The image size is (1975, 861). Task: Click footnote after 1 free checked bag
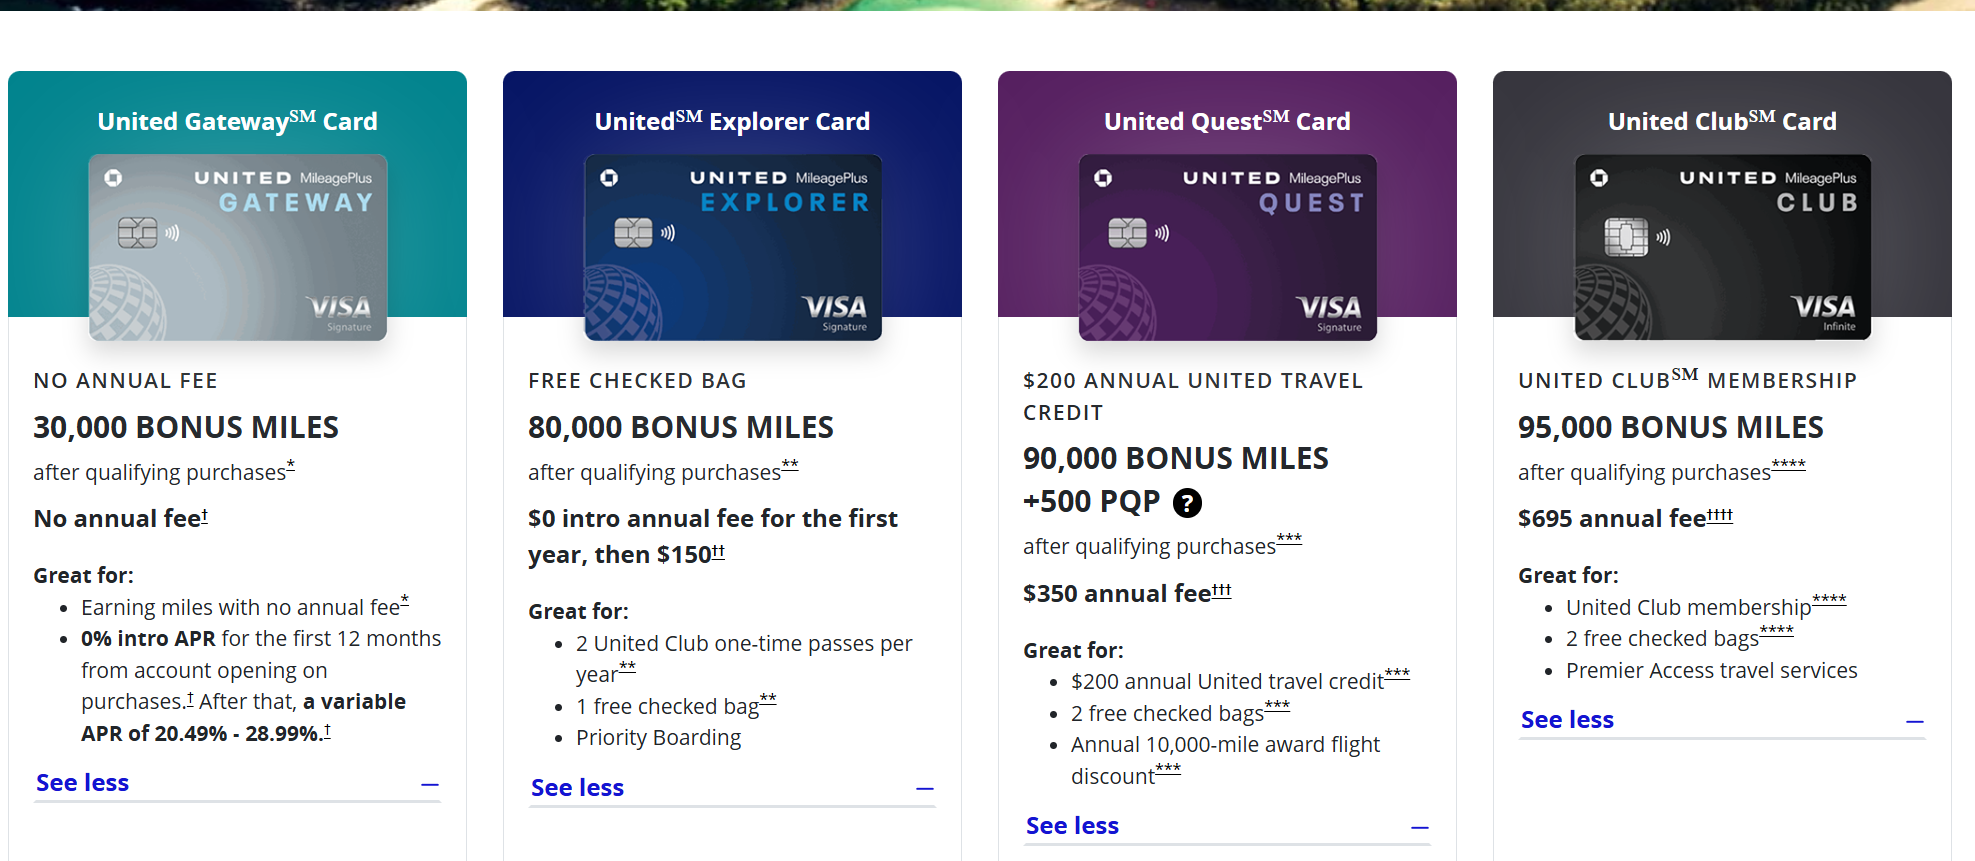point(768,699)
